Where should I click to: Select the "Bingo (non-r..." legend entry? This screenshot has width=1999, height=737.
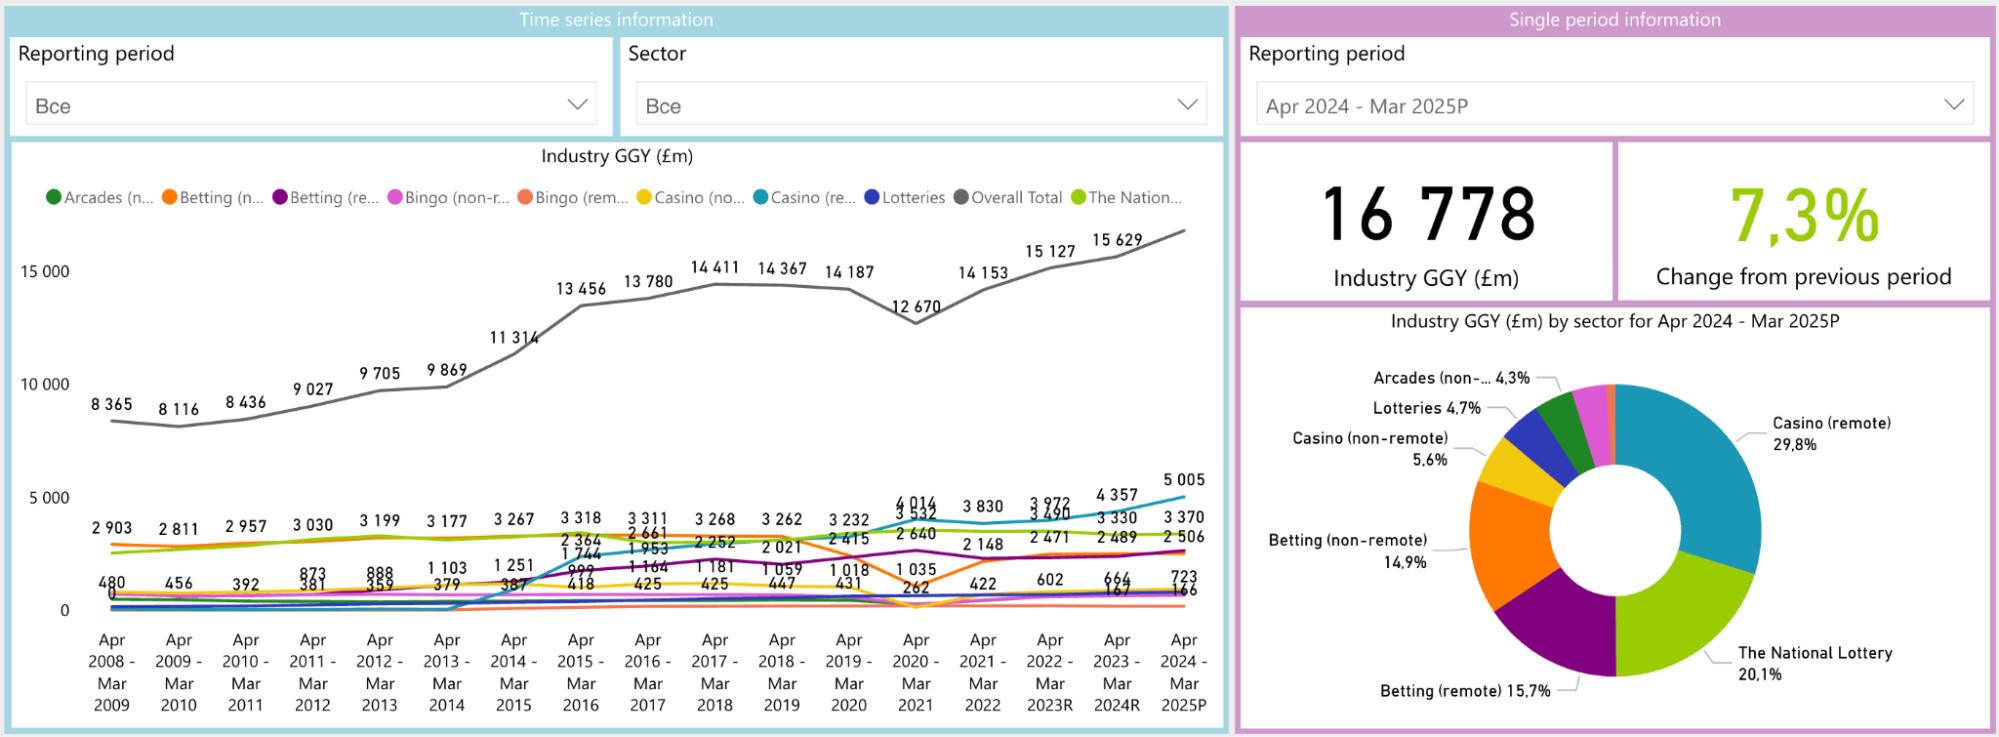point(449,197)
